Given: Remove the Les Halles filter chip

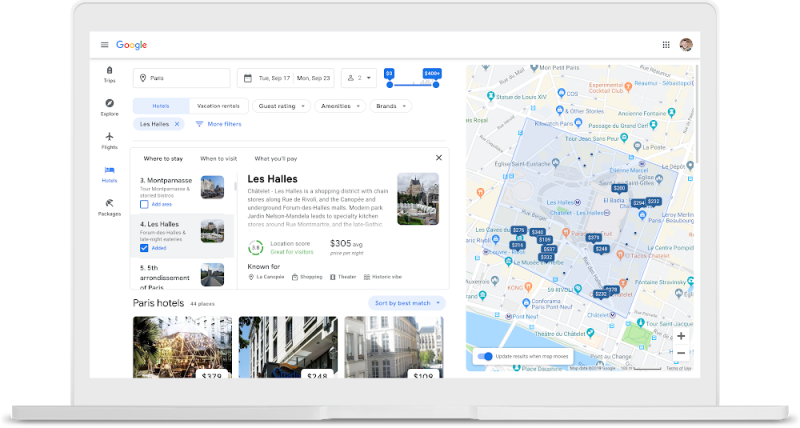Looking at the screenshot, I should [177, 124].
